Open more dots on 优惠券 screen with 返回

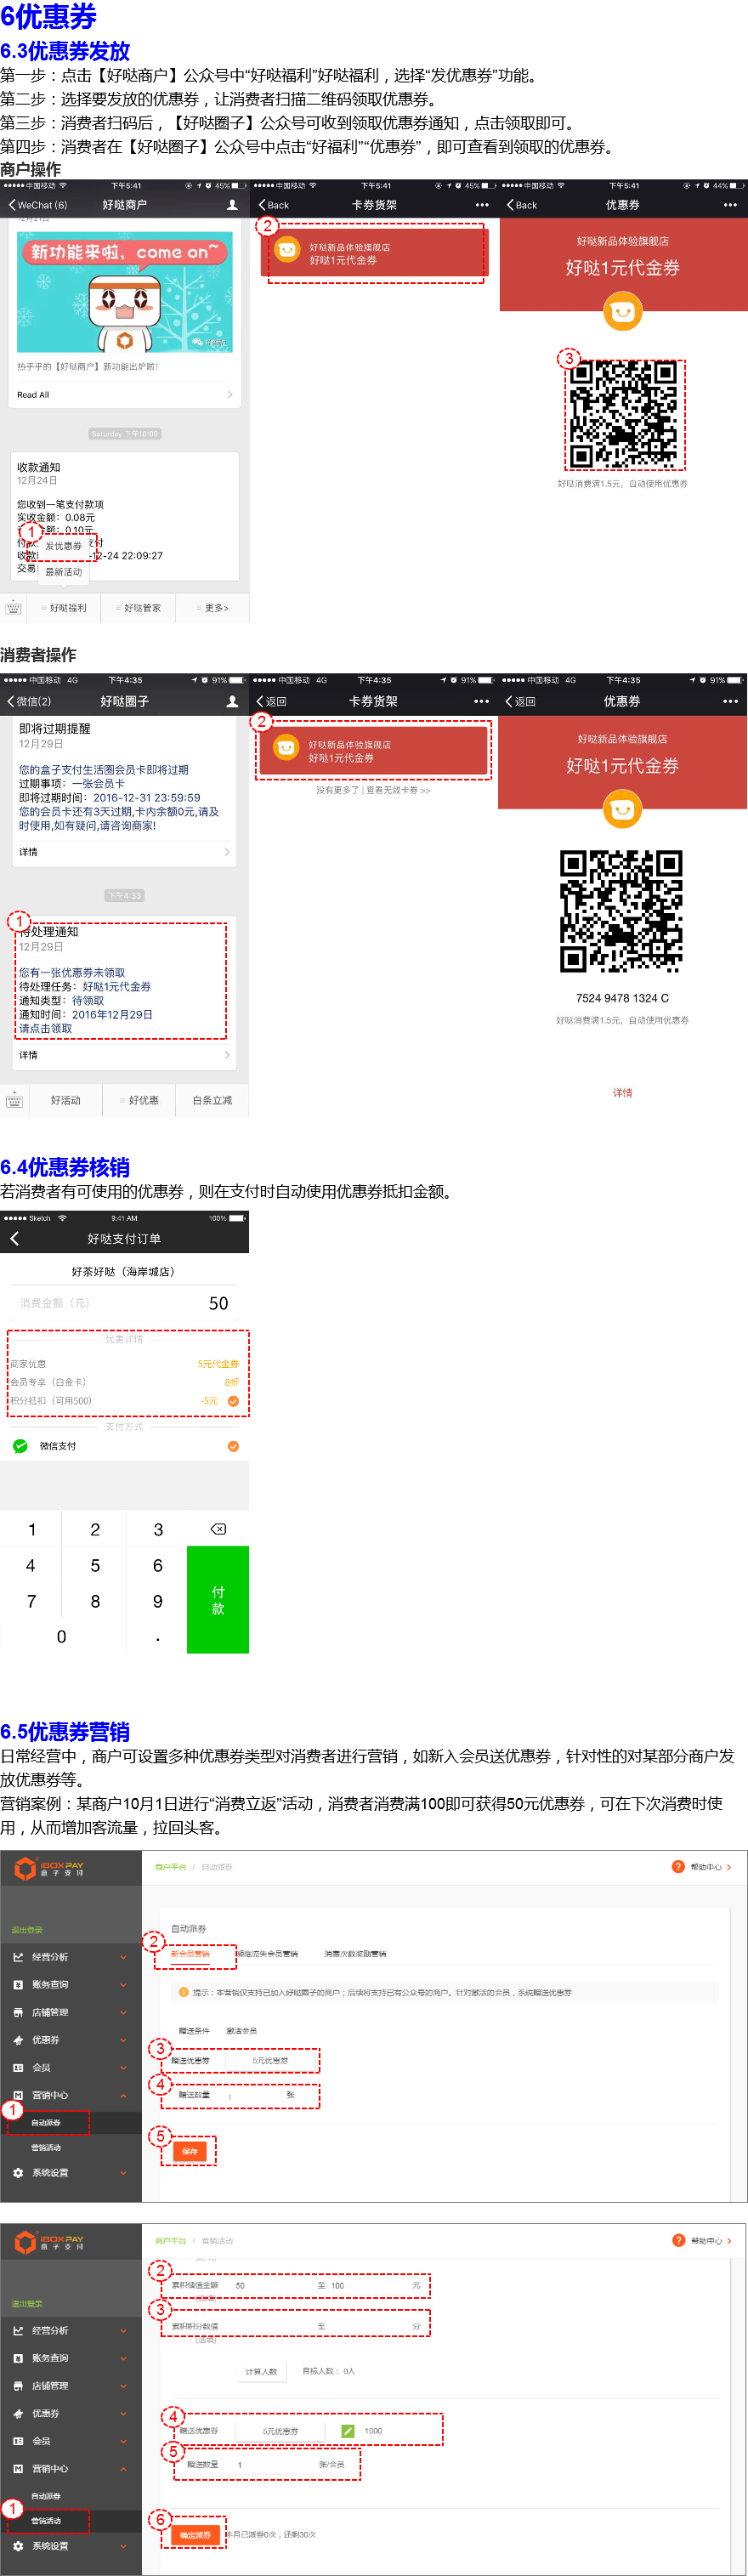730,702
